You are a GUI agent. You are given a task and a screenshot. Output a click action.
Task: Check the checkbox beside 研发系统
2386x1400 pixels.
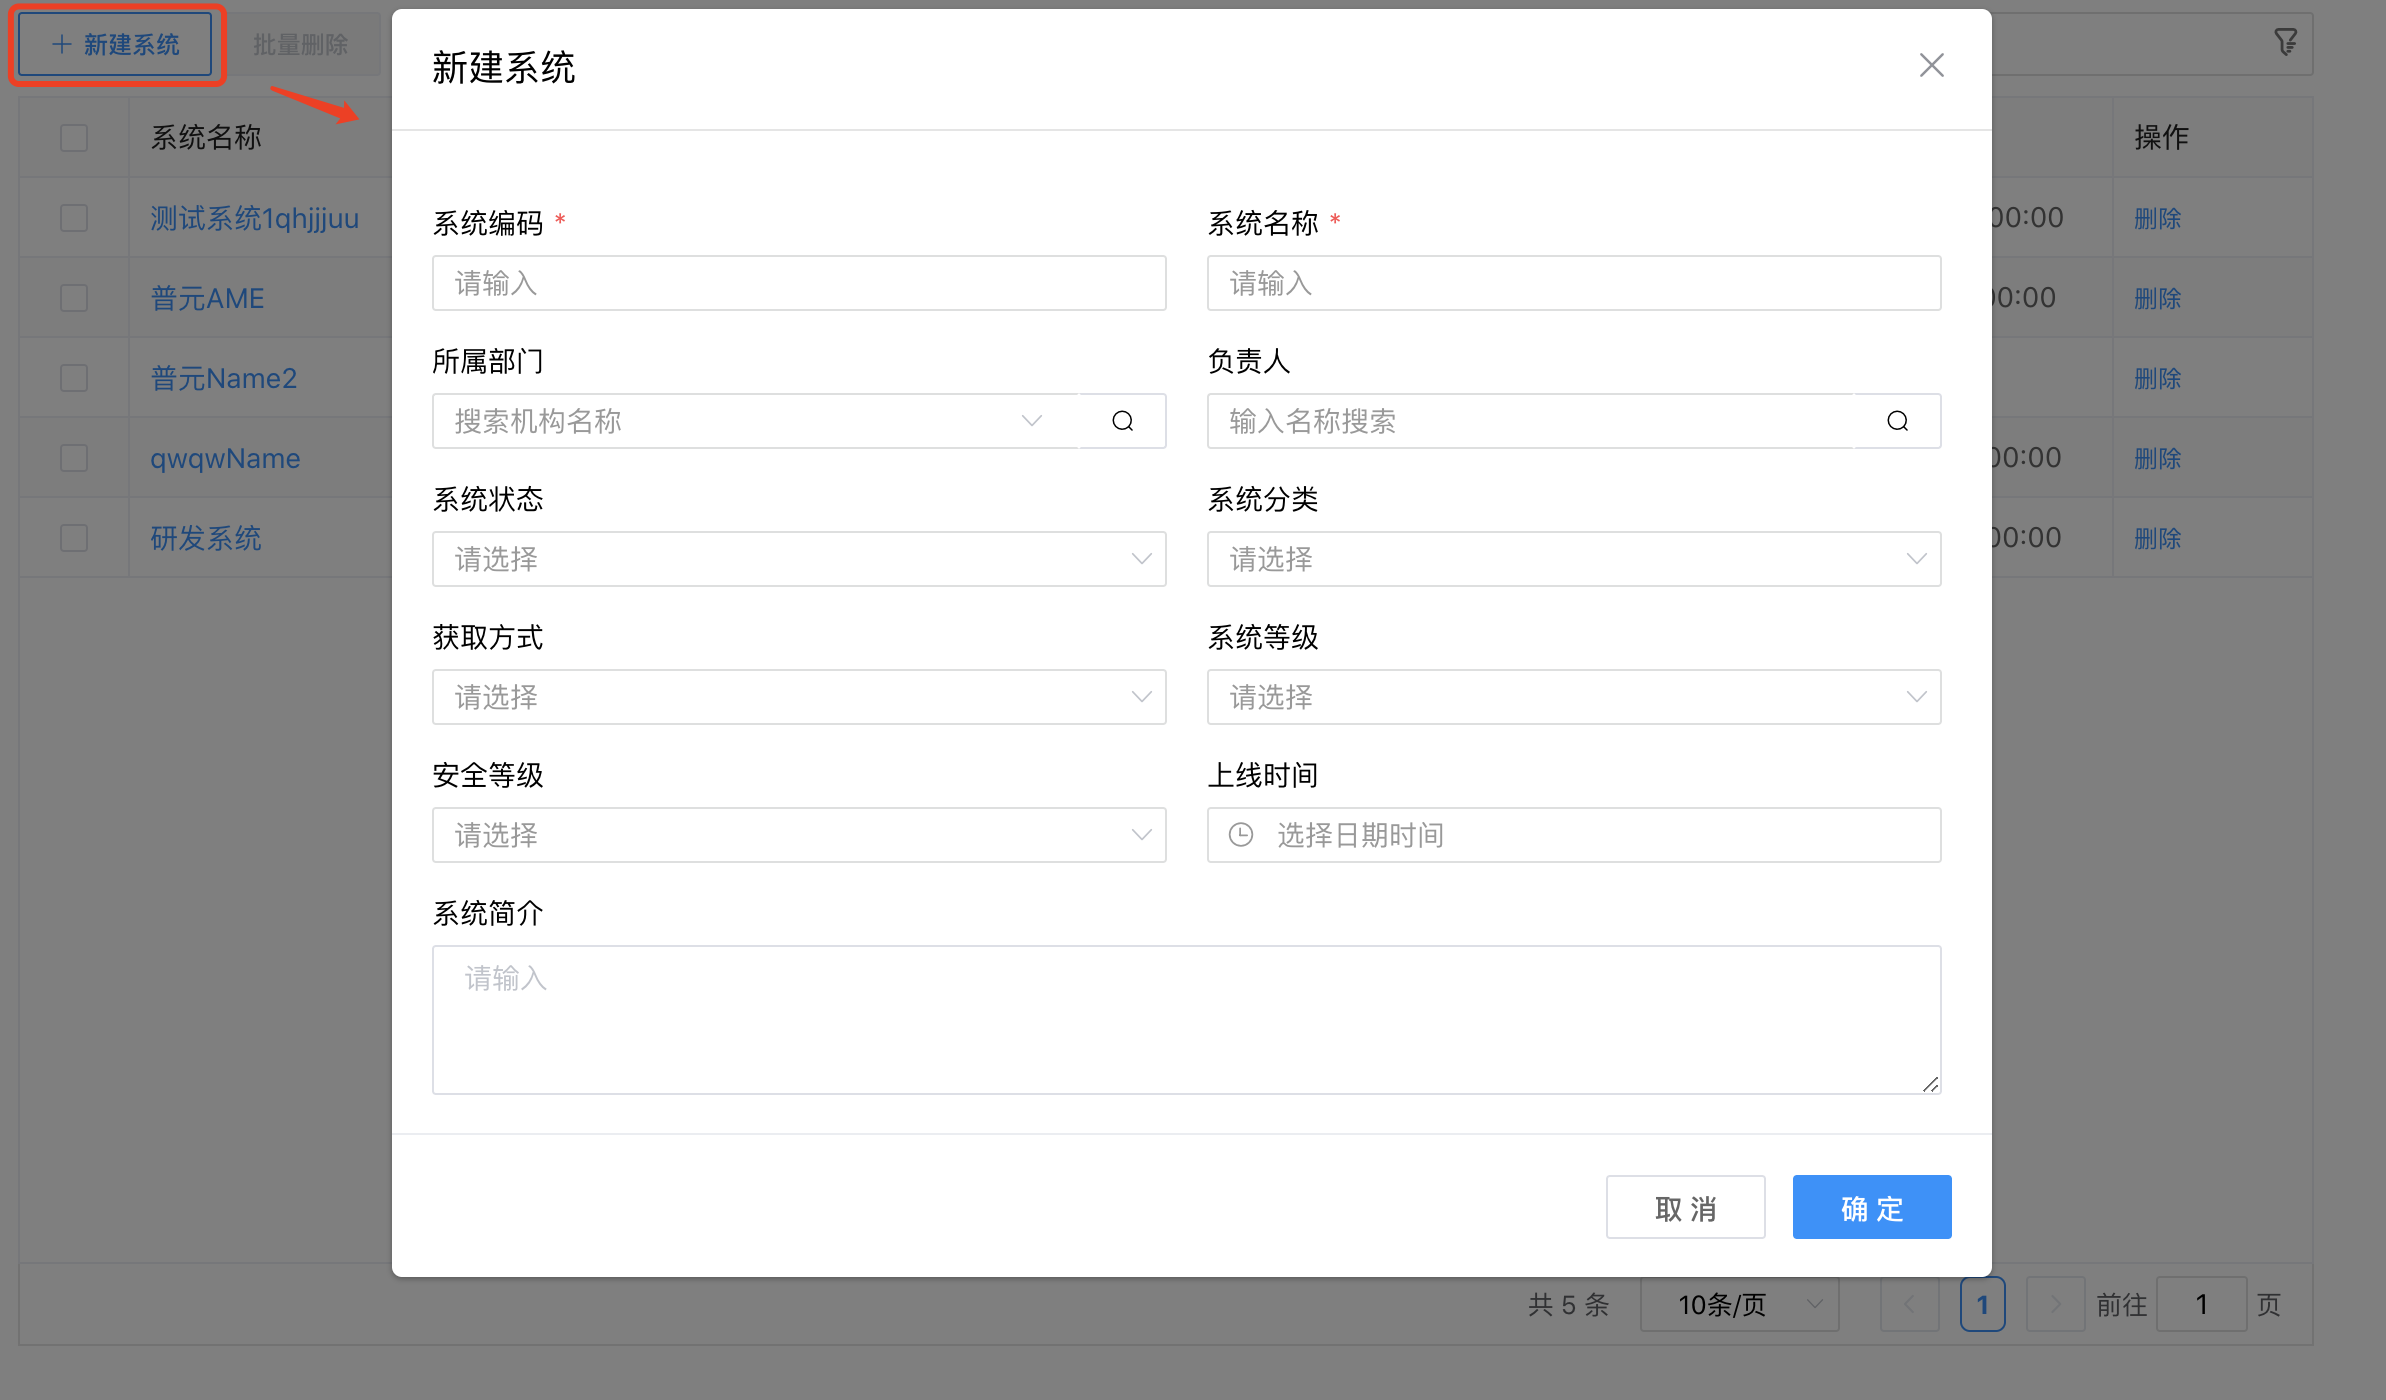(x=73, y=537)
